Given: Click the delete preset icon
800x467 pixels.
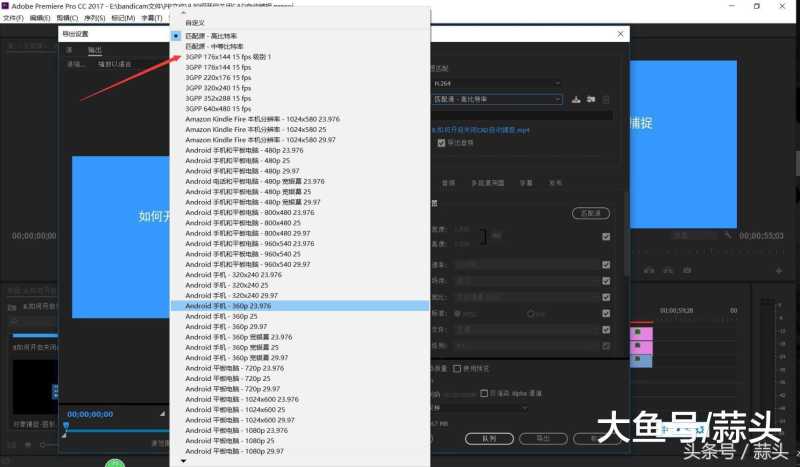Looking at the screenshot, I should (x=606, y=100).
